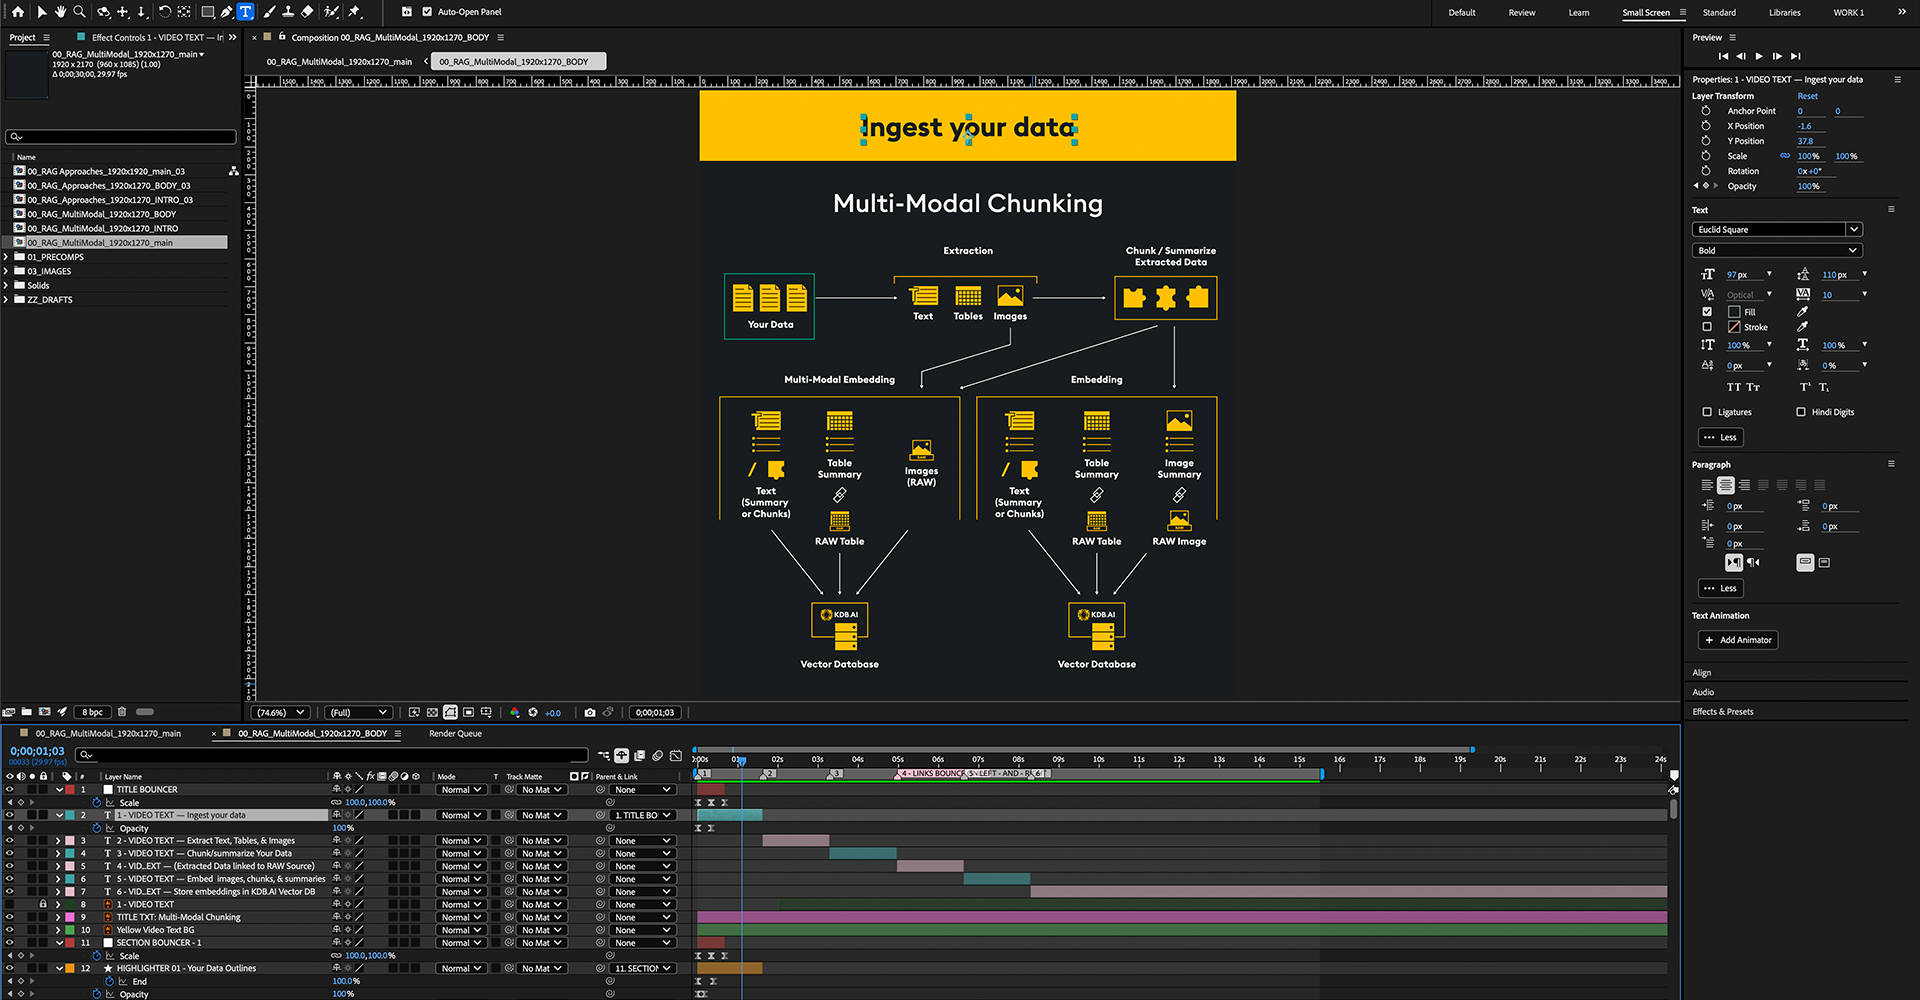Toggle the Auto-Open Panel checkbox

coord(427,12)
